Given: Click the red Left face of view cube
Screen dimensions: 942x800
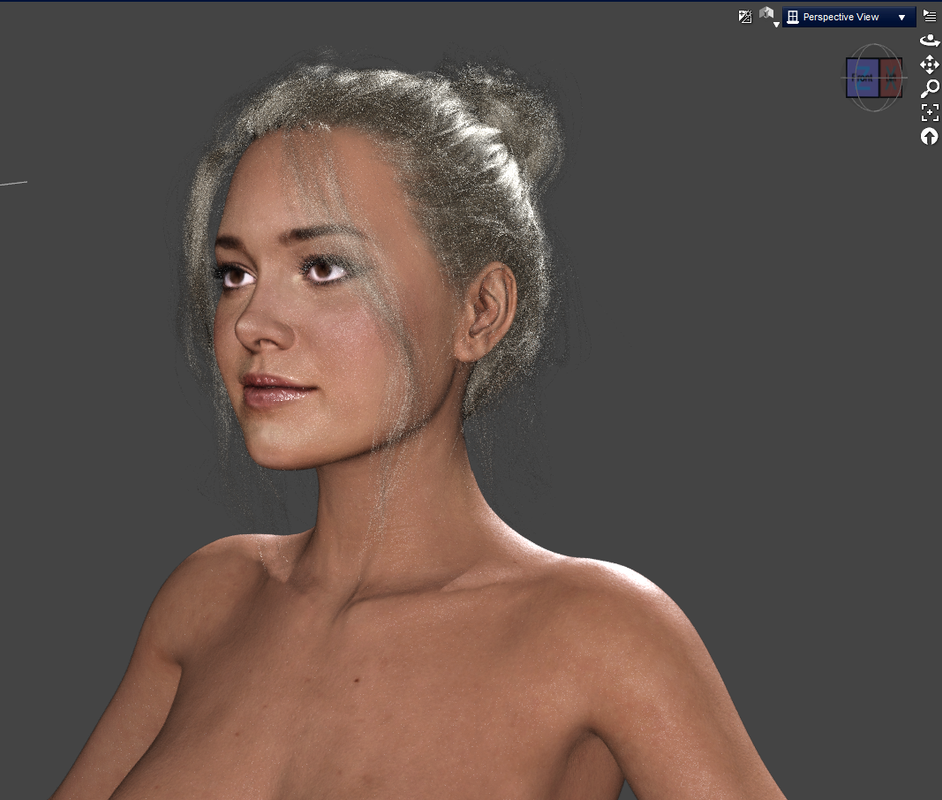Looking at the screenshot, I should click(x=890, y=77).
